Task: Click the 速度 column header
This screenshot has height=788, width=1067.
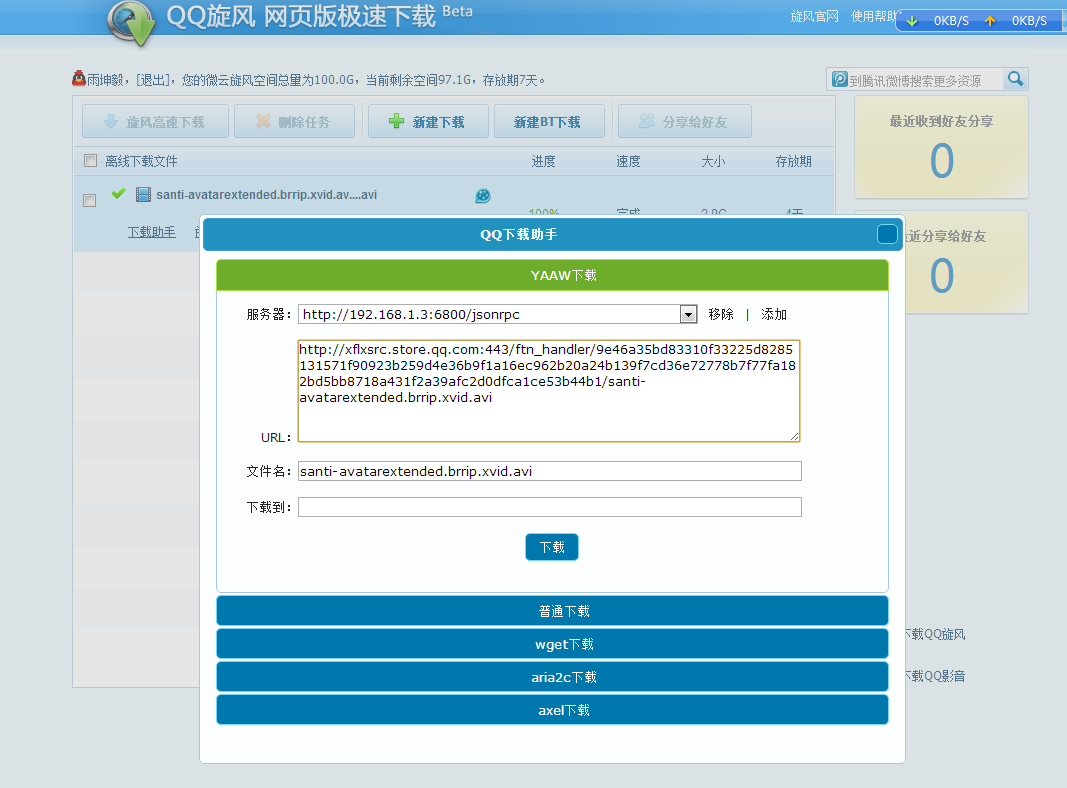Action: 628,161
